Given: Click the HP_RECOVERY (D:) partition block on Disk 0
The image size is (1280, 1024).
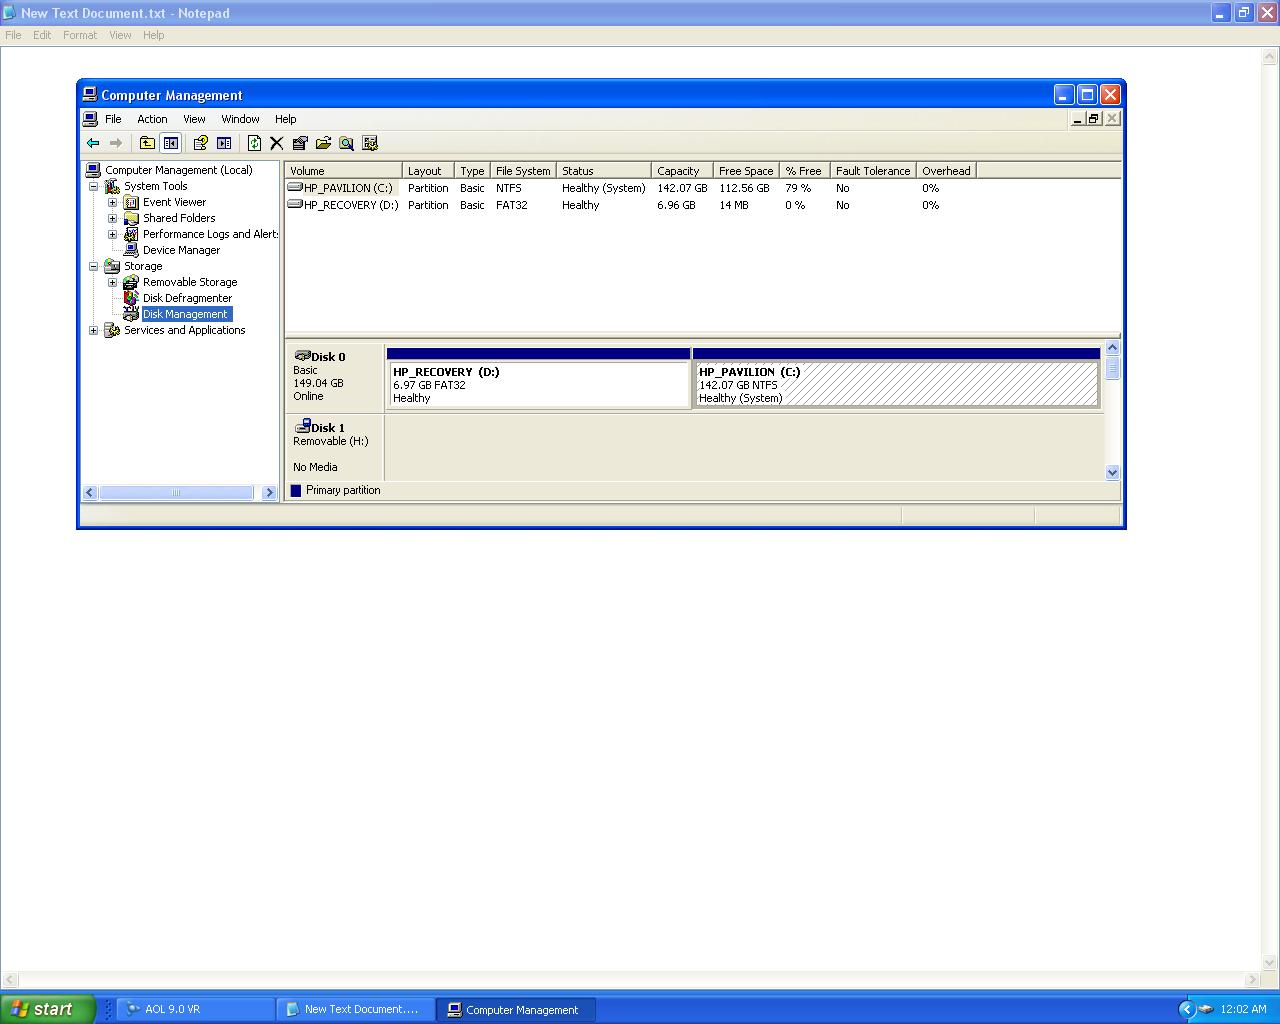Looking at the screenshot, I should [x=539, y=384].
